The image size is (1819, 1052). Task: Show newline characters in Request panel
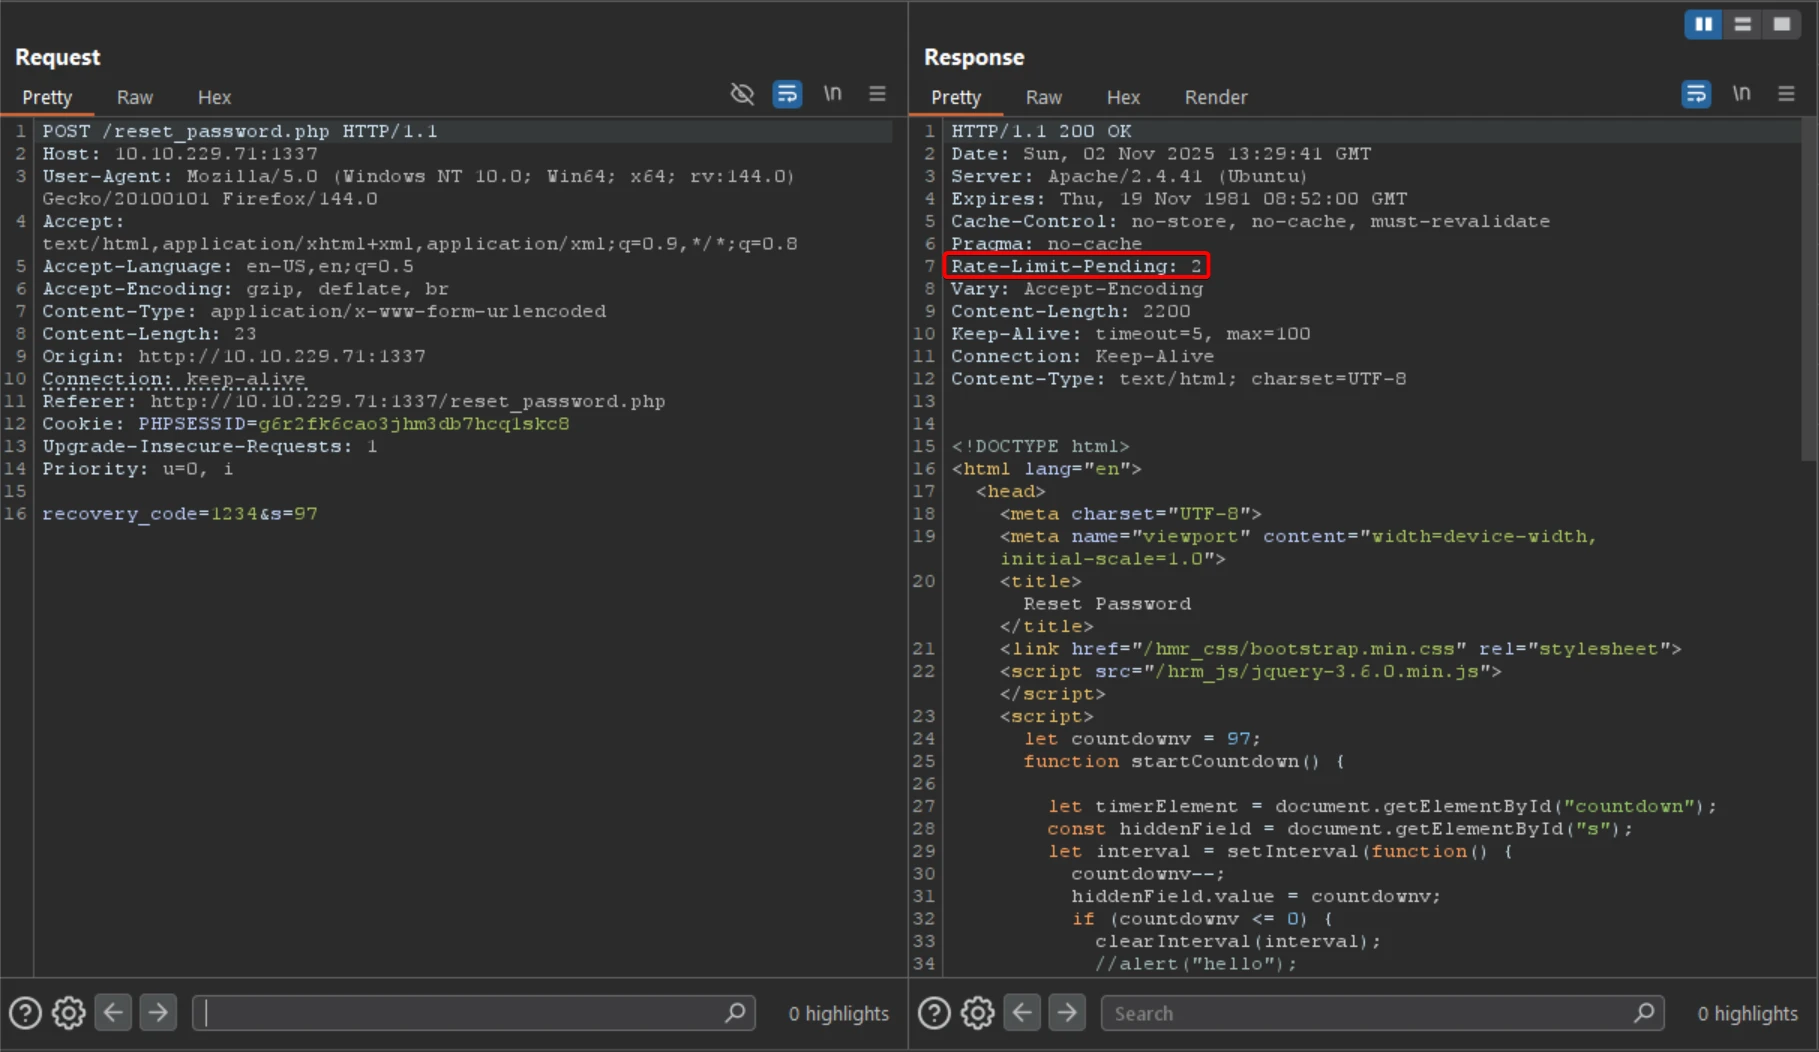832,94
